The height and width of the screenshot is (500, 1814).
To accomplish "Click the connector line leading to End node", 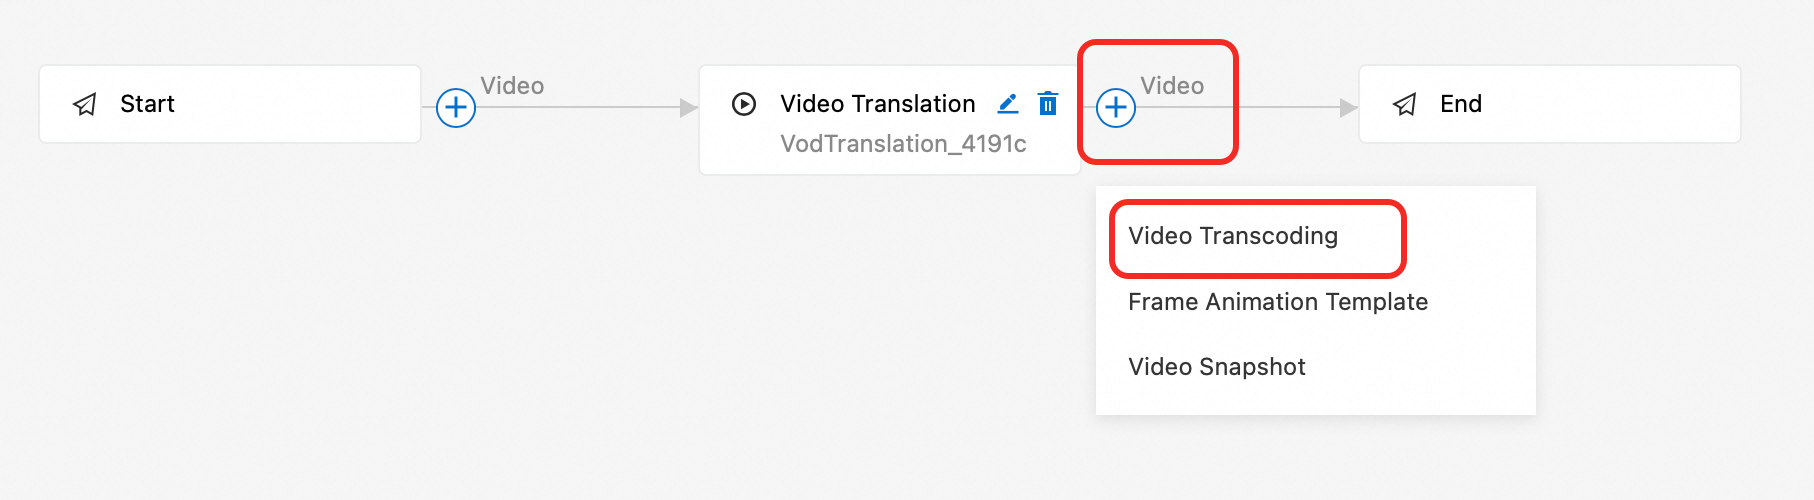I will [1290, 107].
